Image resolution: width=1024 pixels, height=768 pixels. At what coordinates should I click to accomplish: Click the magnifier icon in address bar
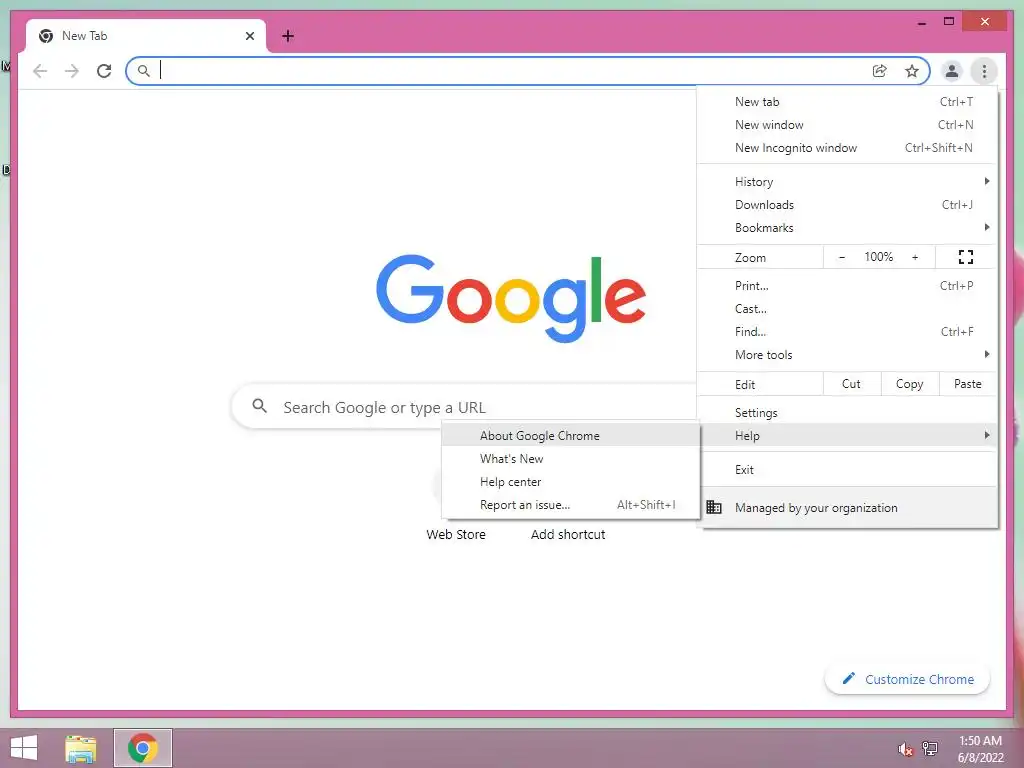pos(144,71)
